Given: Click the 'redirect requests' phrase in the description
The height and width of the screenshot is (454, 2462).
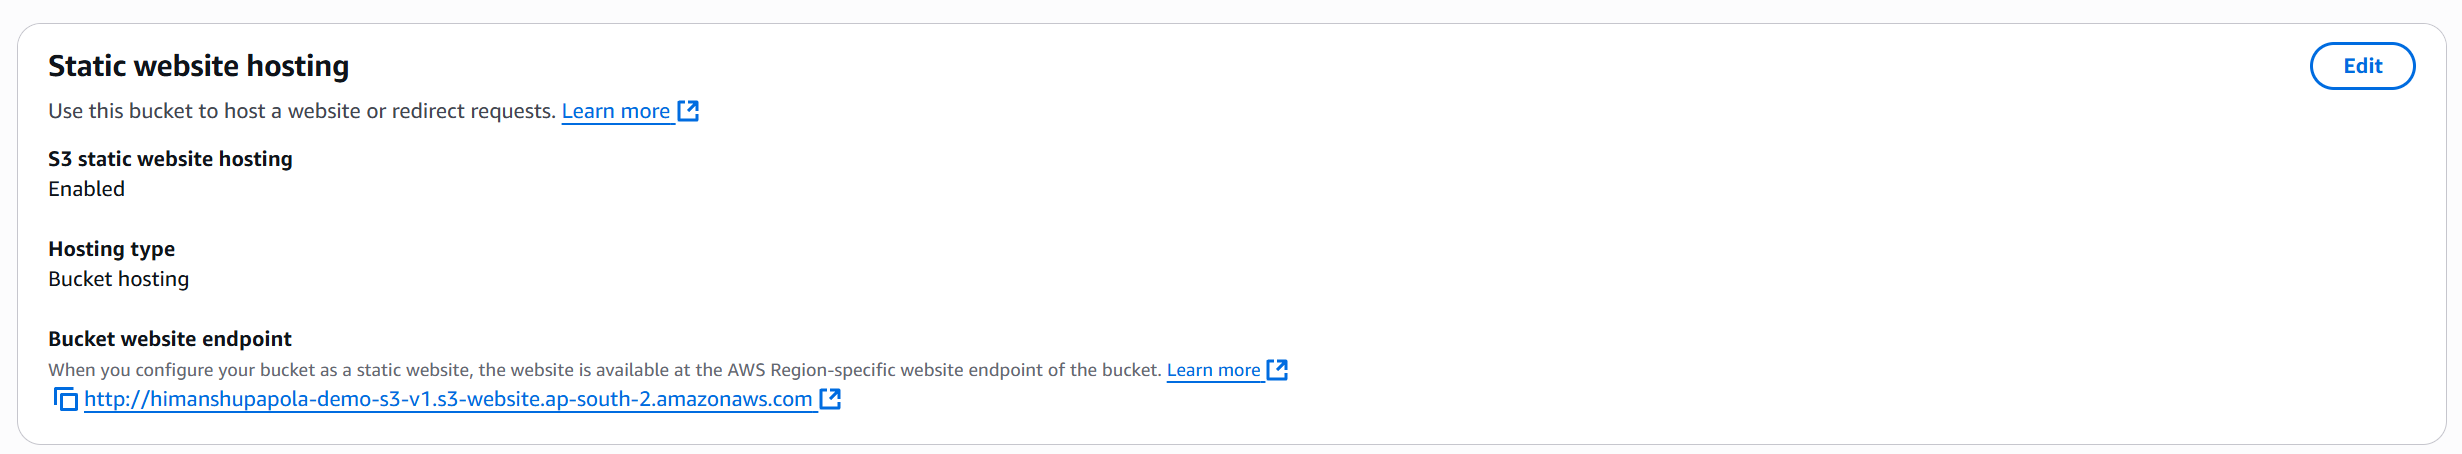Looking at the screenshot, I should point(472,111).
